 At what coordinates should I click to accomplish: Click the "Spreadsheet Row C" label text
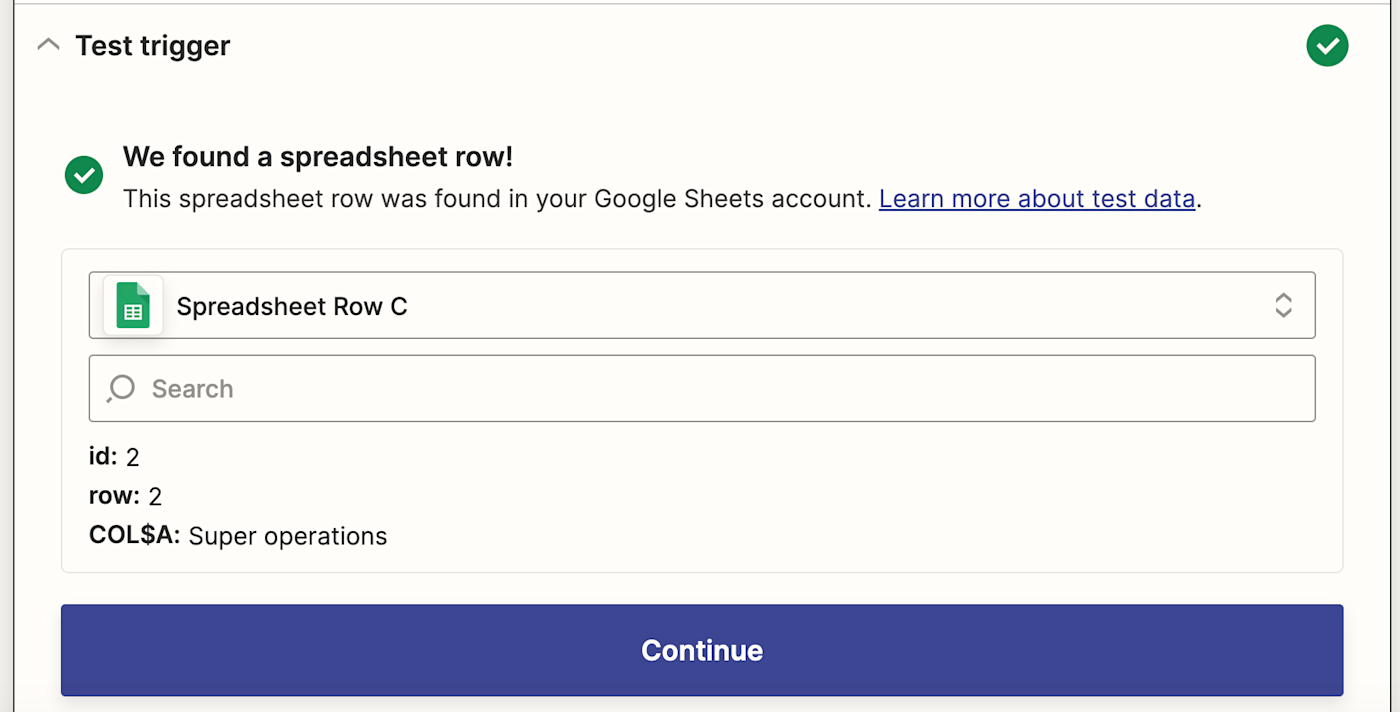[x=292, y=306]
